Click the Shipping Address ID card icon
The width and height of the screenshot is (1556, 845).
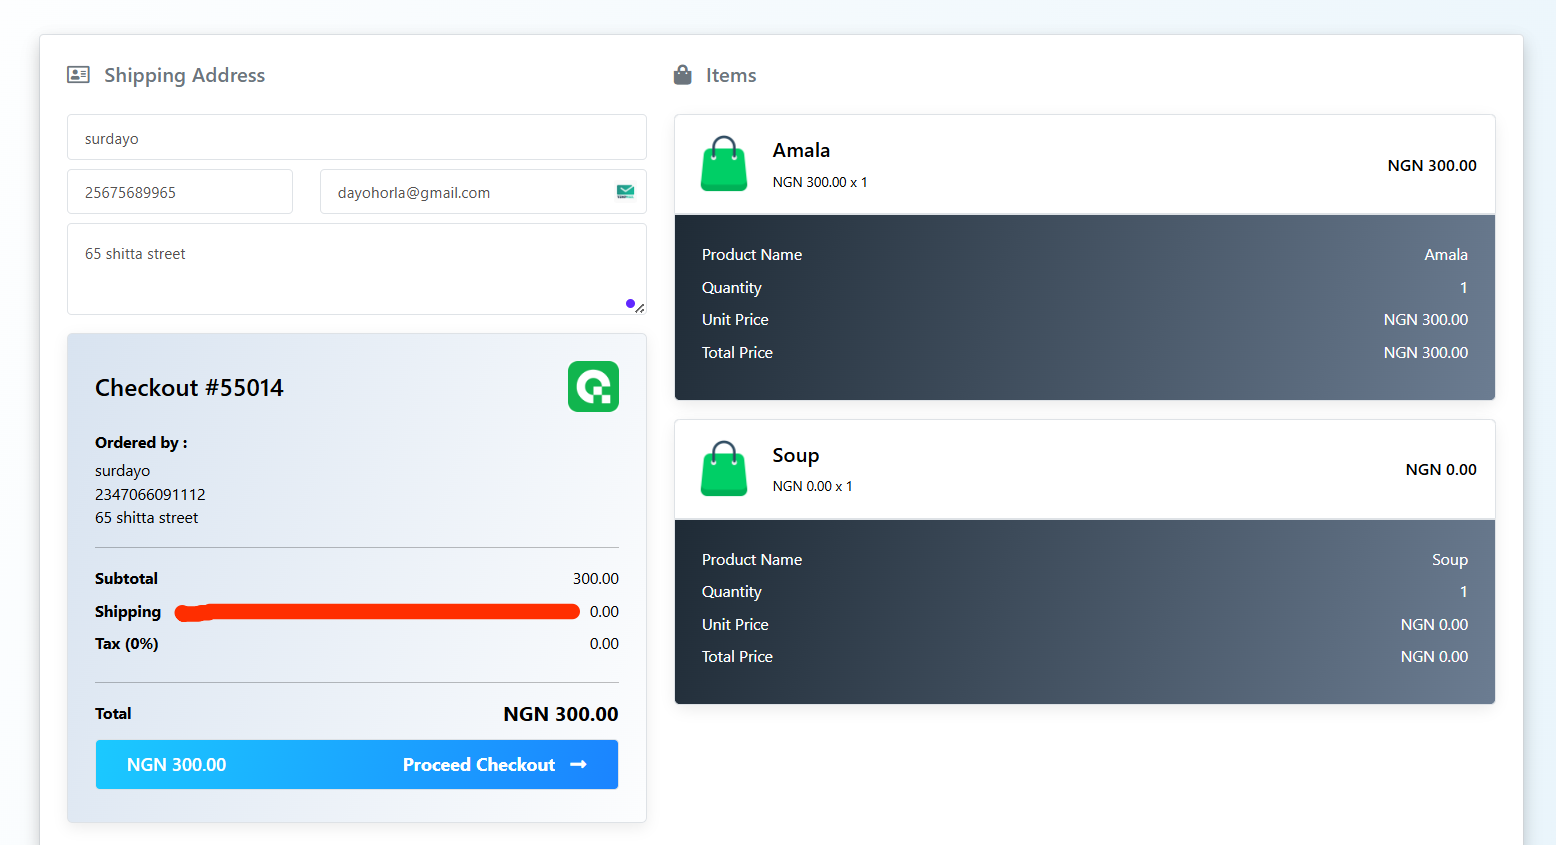[78, 75]
